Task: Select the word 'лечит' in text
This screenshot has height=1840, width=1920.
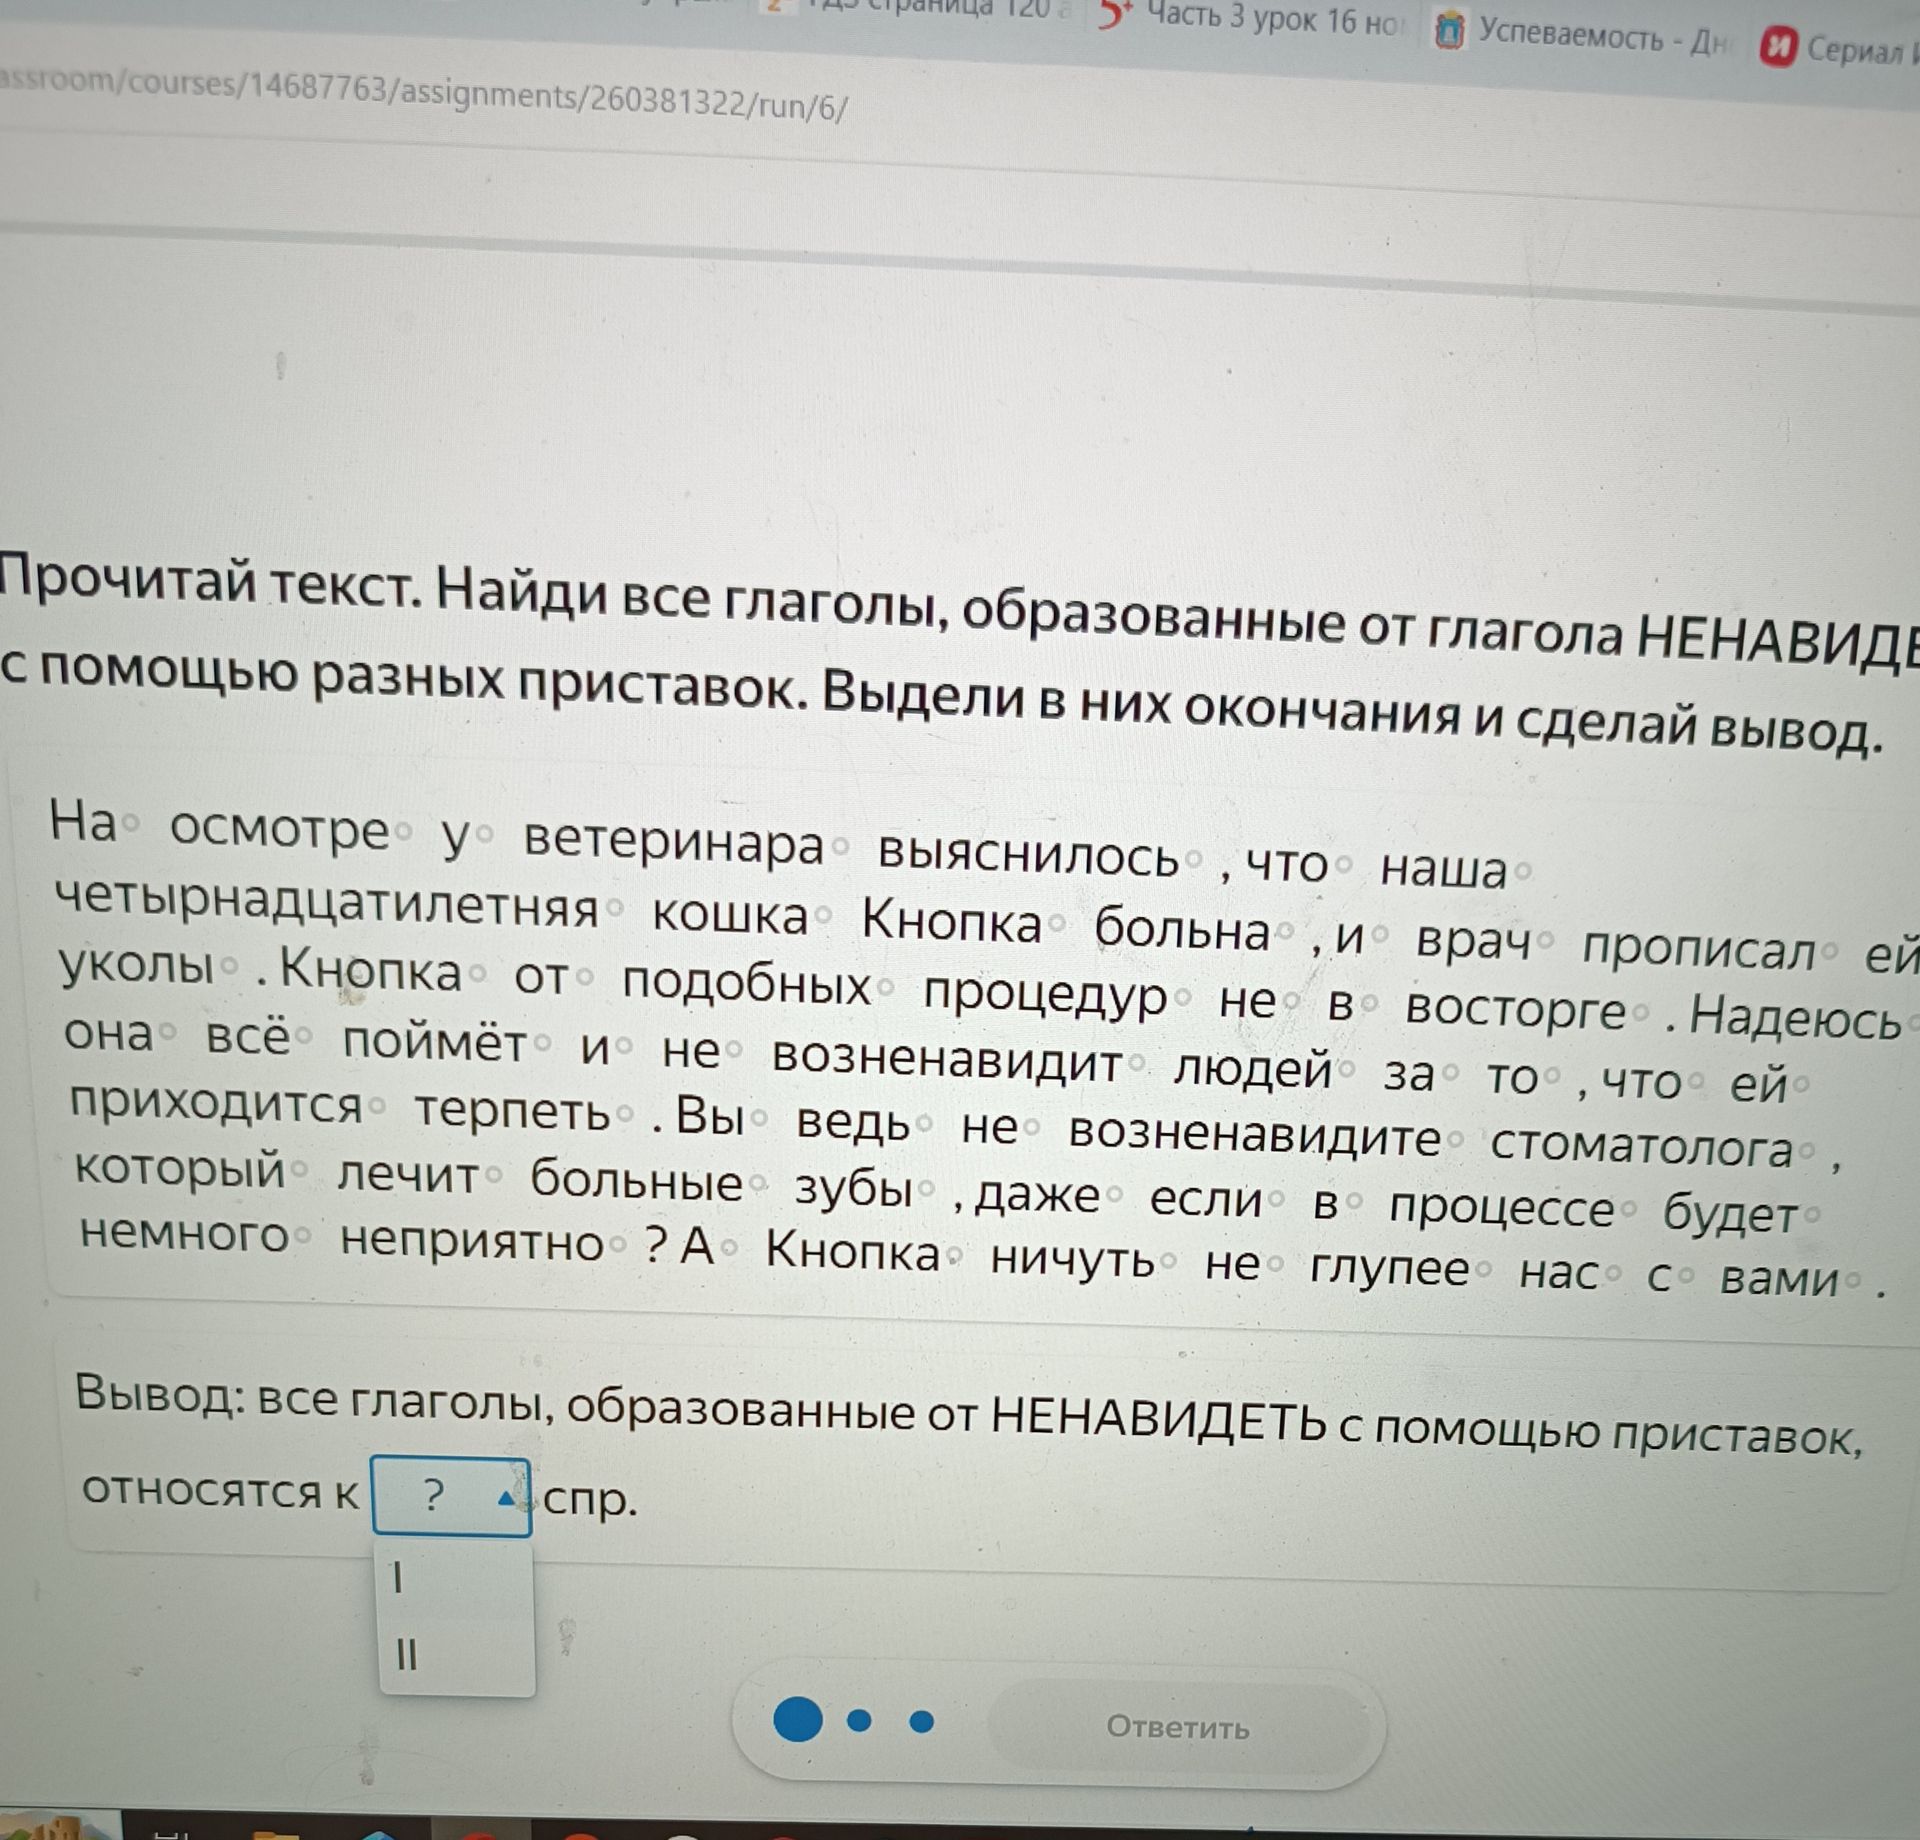Action: click(407, 1174)
